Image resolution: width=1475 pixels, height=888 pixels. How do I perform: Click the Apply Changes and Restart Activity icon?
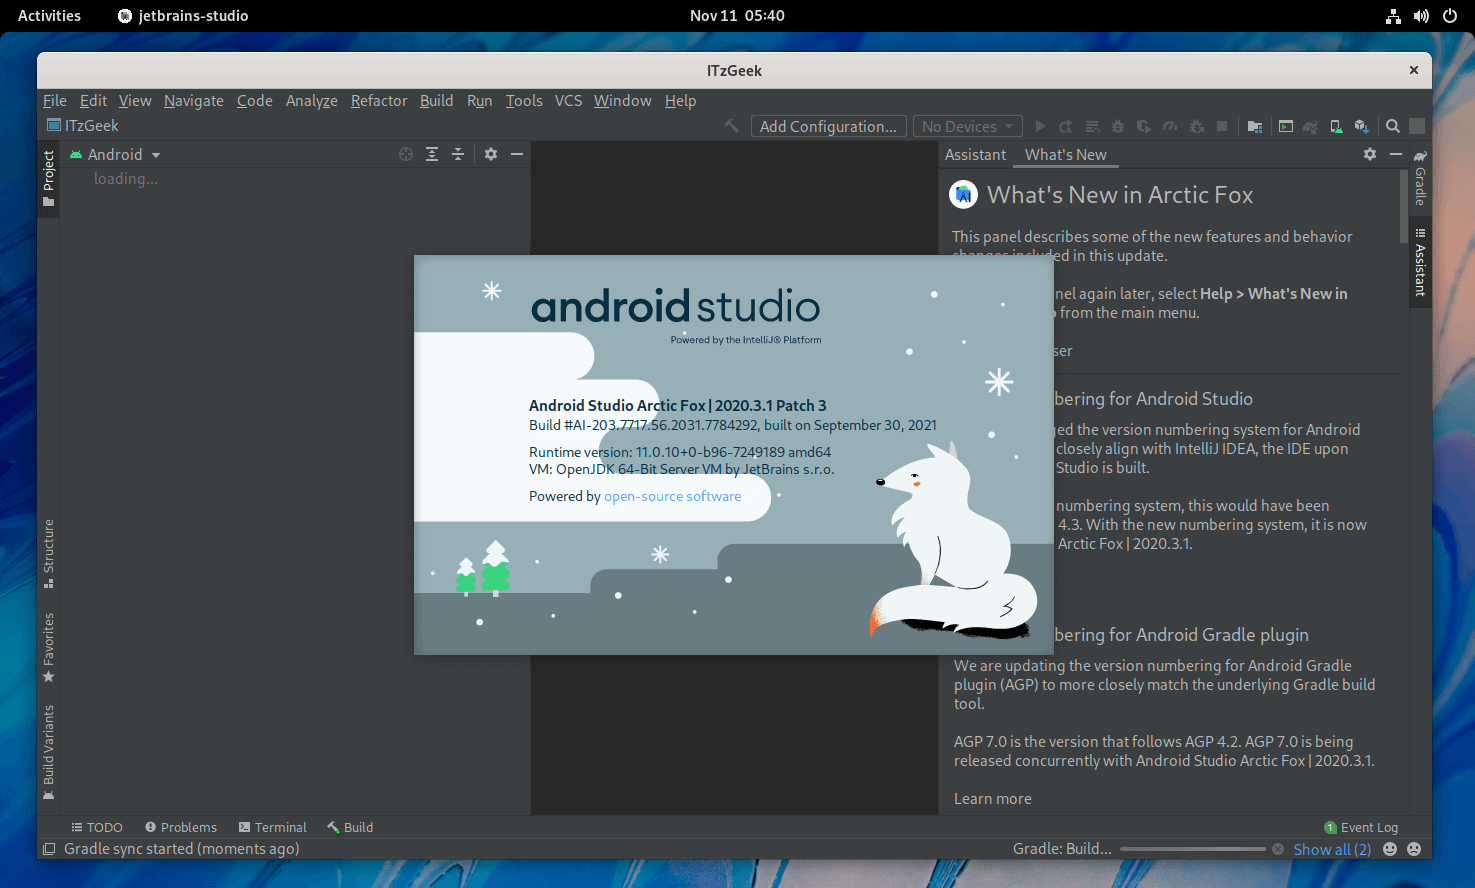click(x=1066, y=126)
